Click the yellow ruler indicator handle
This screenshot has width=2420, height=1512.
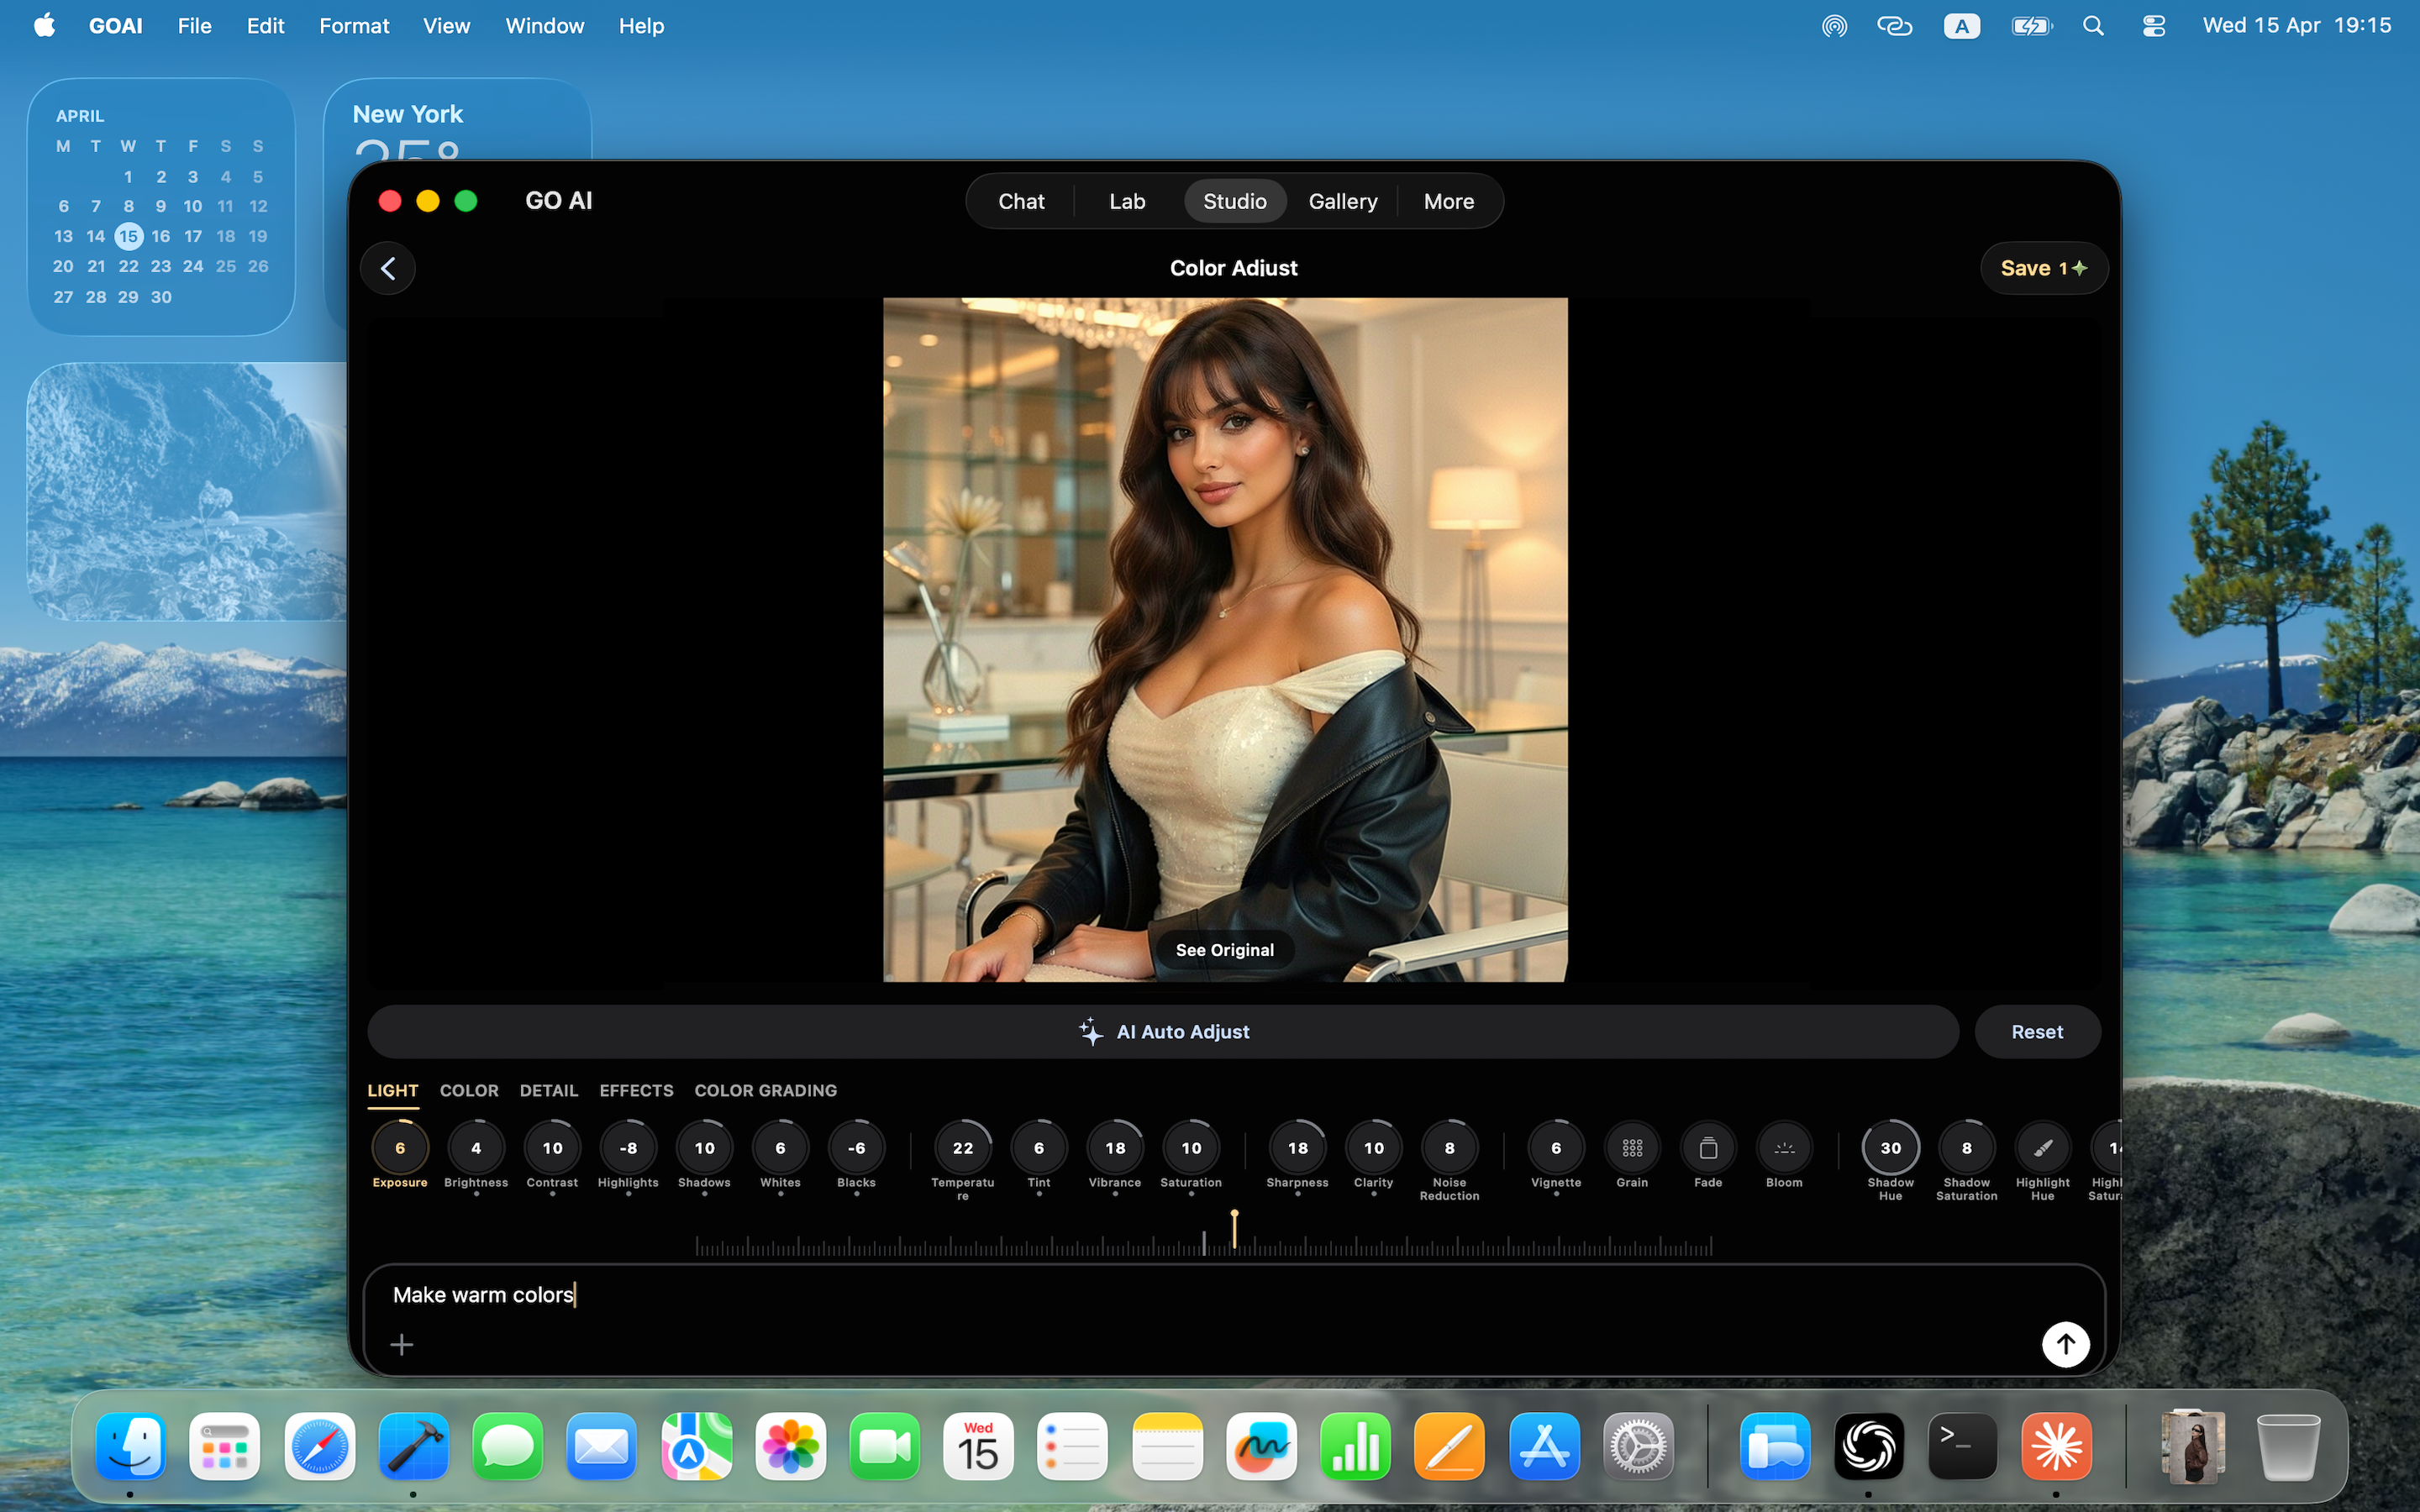[x=1235, y=1228]
